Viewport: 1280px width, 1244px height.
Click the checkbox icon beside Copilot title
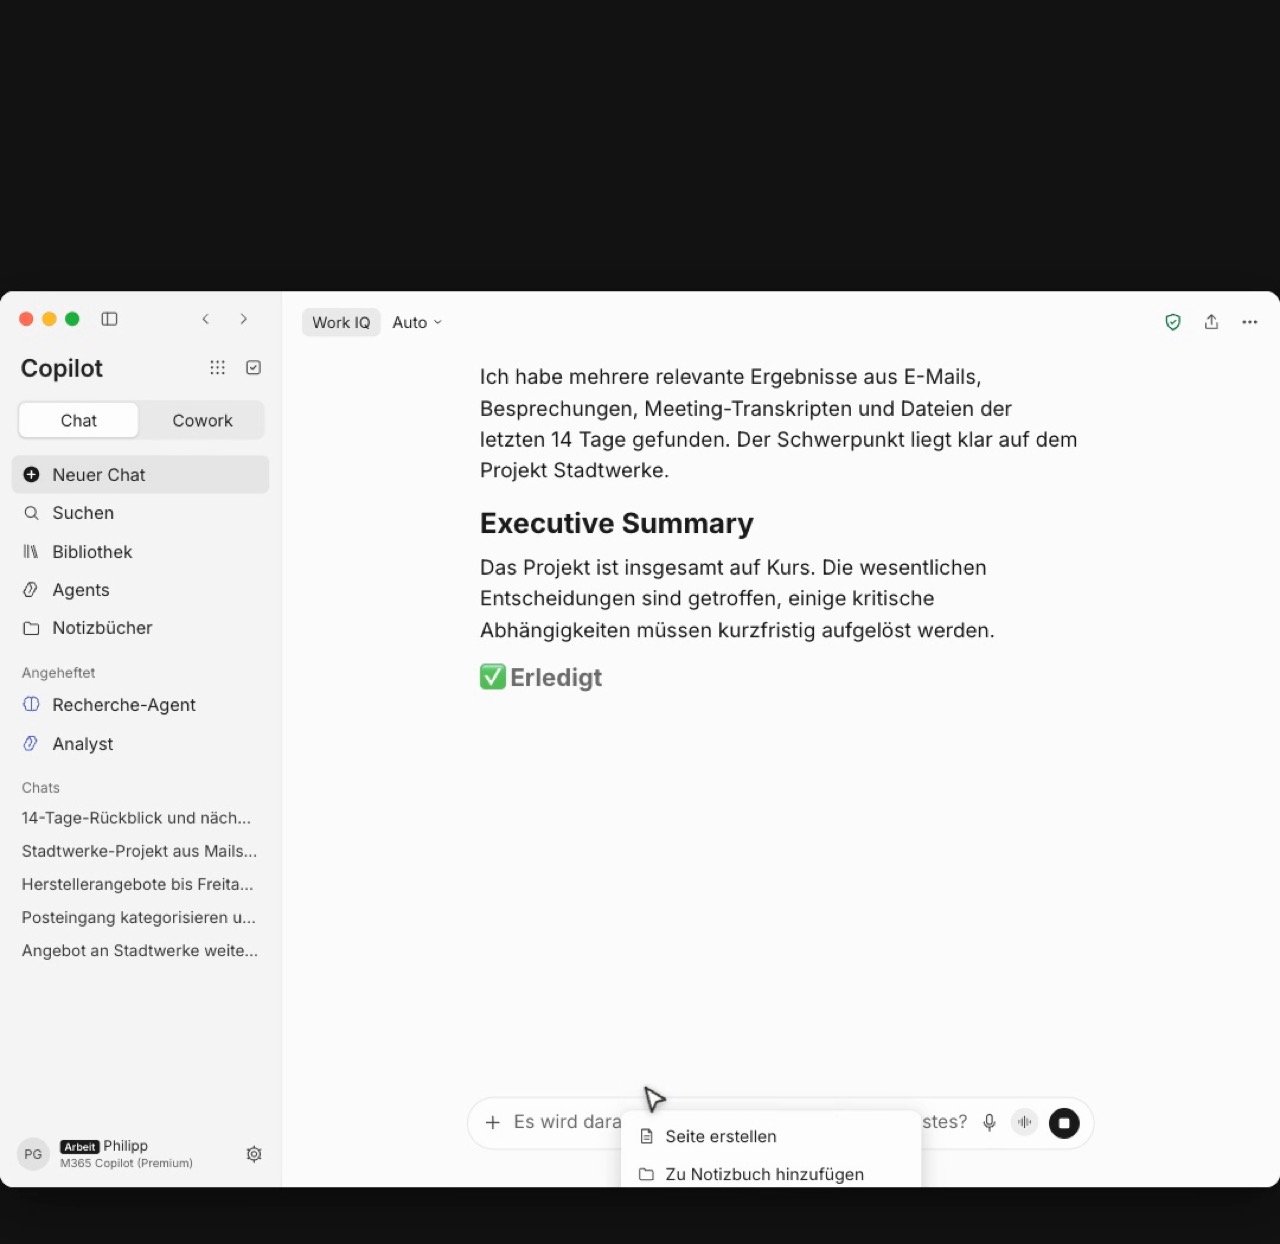pos(254,368)
